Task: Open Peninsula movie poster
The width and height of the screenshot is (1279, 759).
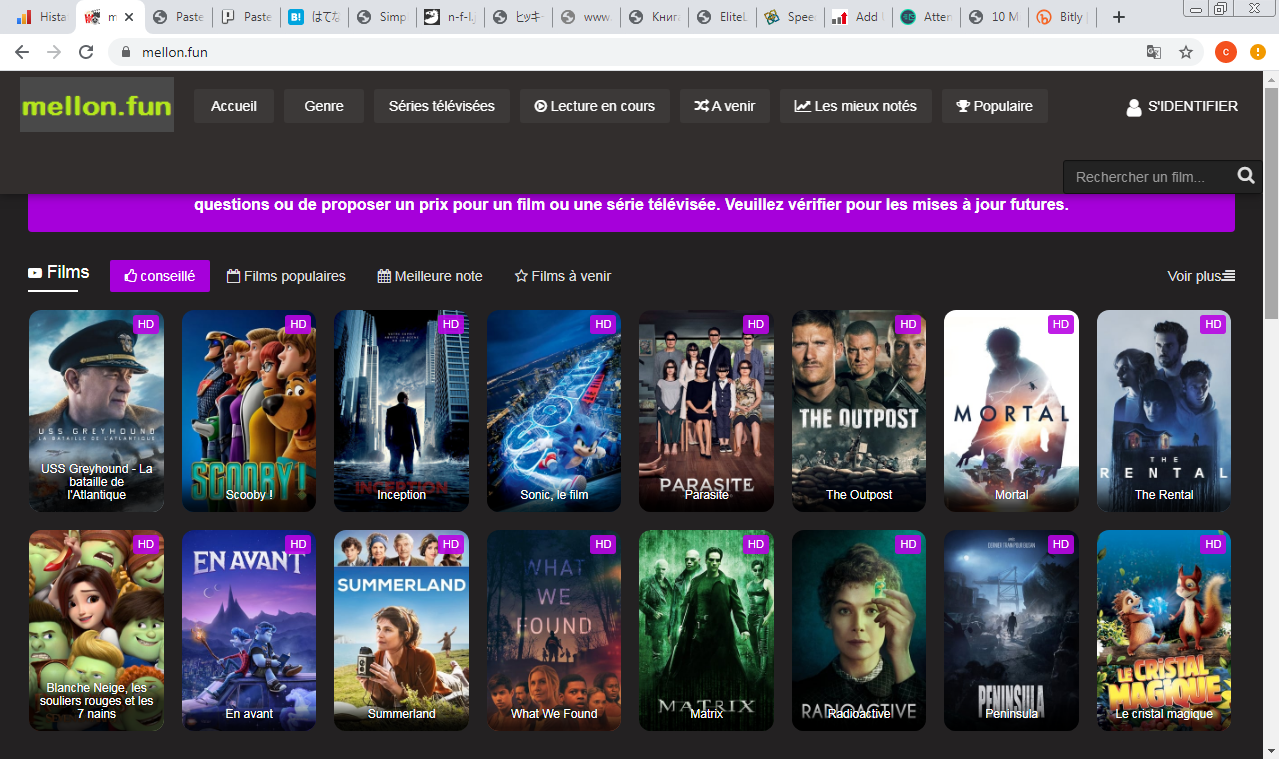Action: [1012, 631]
